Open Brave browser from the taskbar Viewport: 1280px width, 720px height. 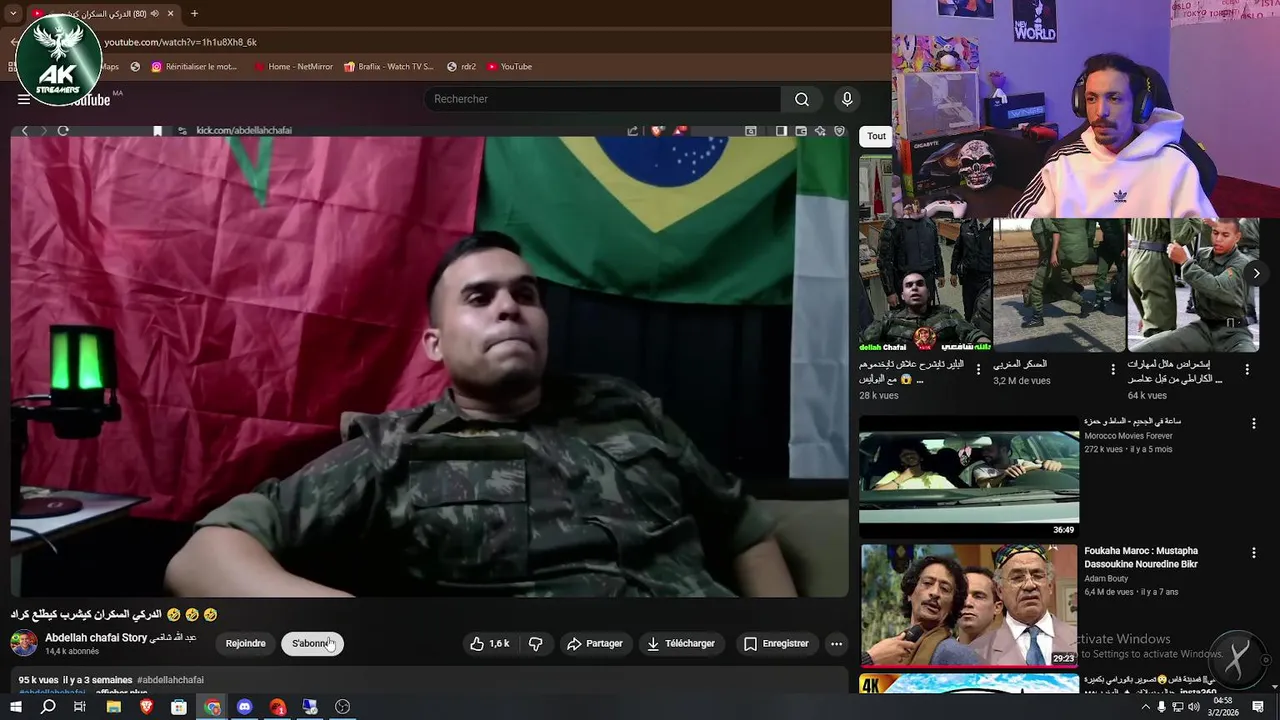coord(147,707)
